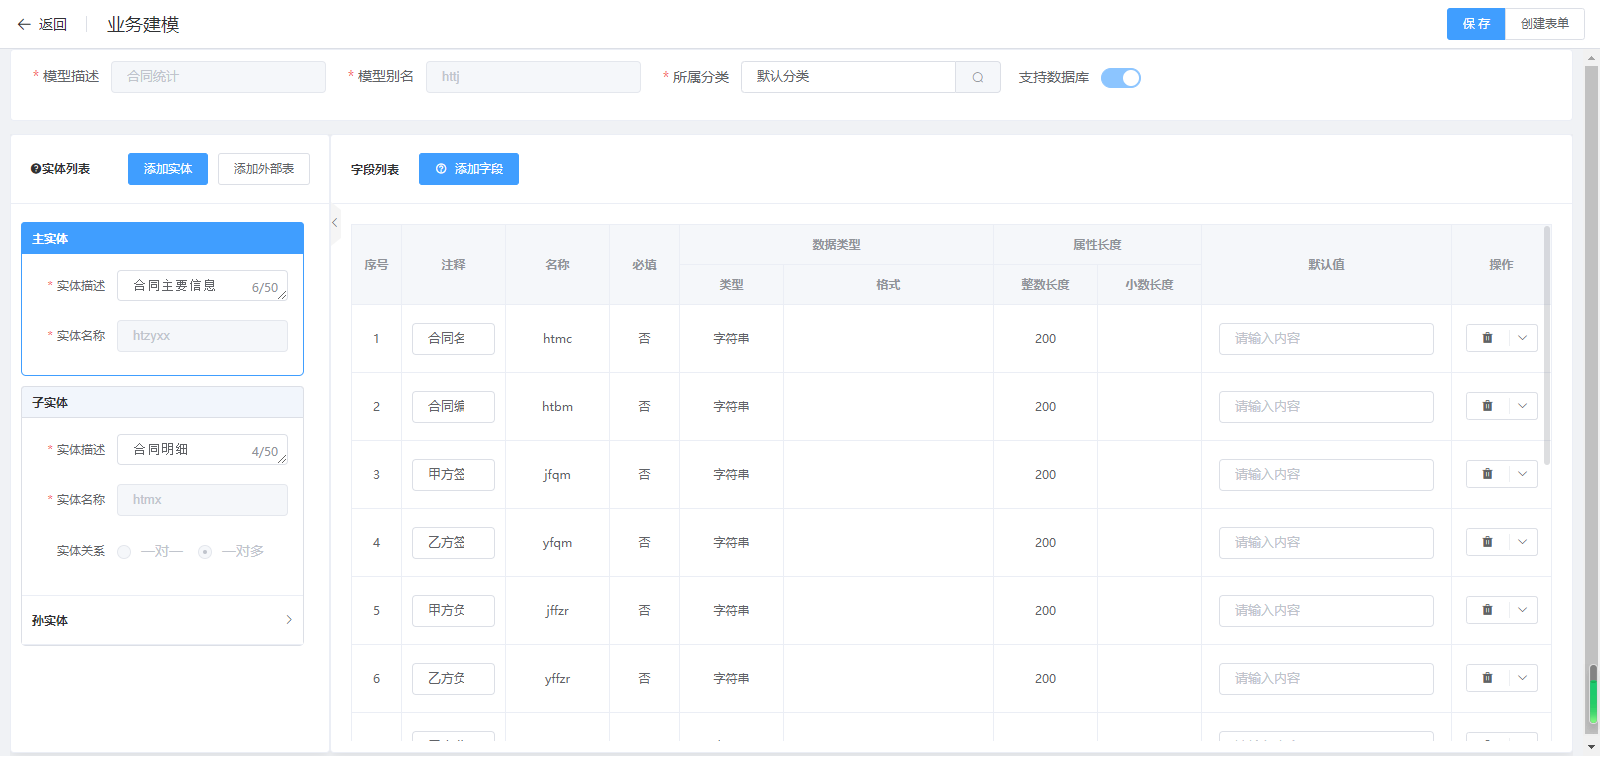Viewport: 1600px width, 757px height.
Task: Click the trash icon for jfqm row
Action: coord(1487,474)
